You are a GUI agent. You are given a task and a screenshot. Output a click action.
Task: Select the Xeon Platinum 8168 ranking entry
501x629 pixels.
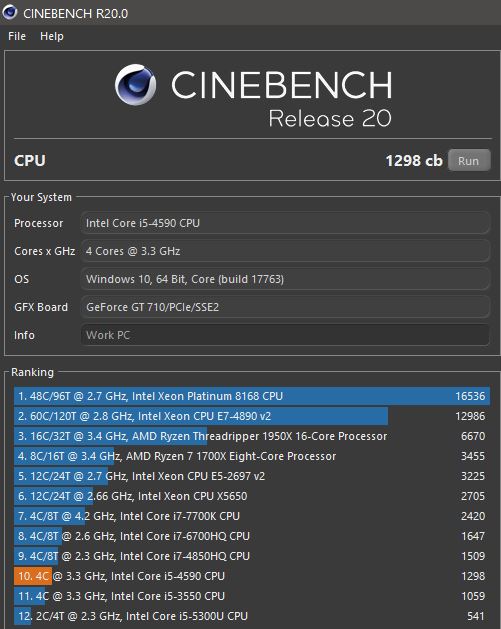pos(252,396)
